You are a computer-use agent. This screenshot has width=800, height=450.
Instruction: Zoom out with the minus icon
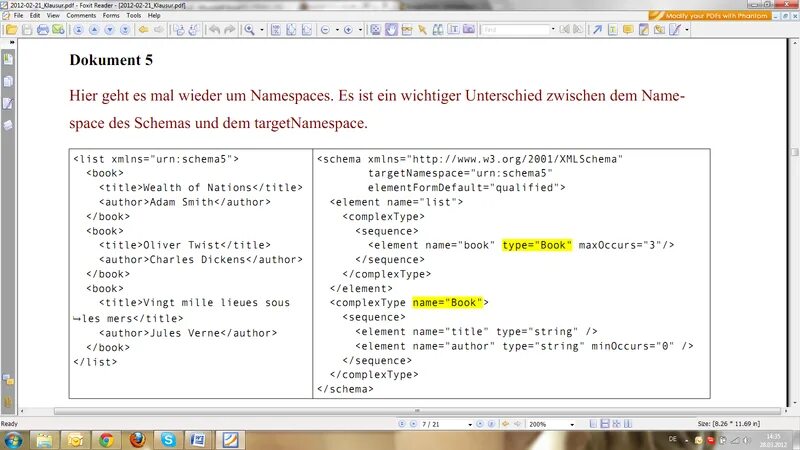325,30
